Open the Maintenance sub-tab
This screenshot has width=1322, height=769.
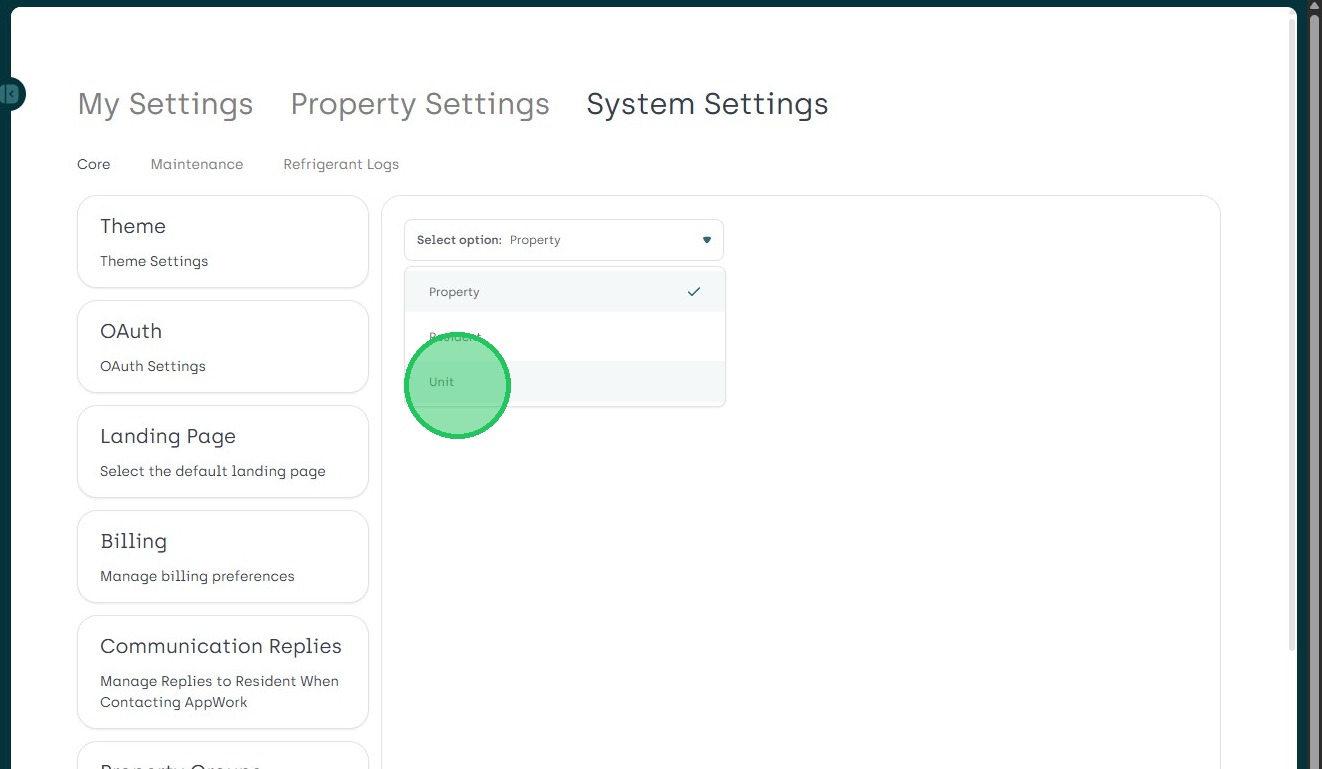(197, 164)
